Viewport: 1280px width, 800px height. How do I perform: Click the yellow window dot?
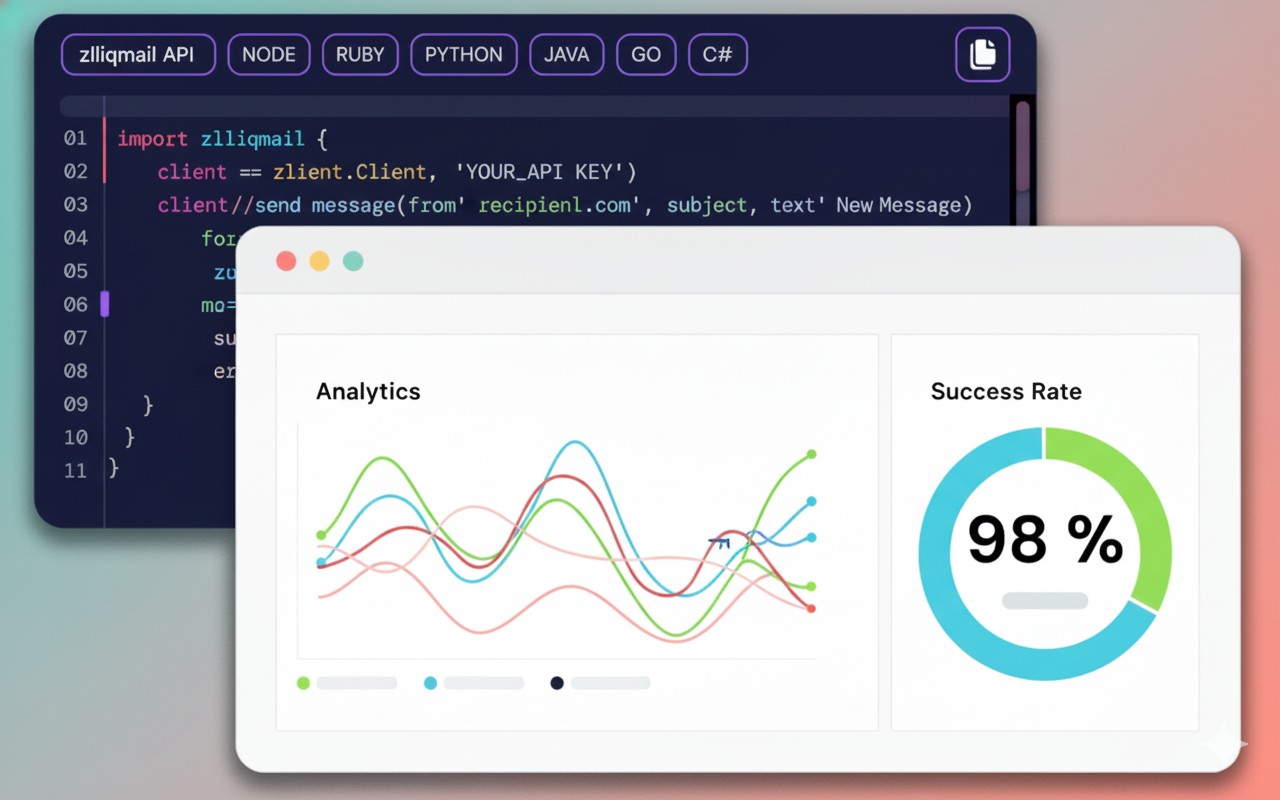(x=319, y=261)
